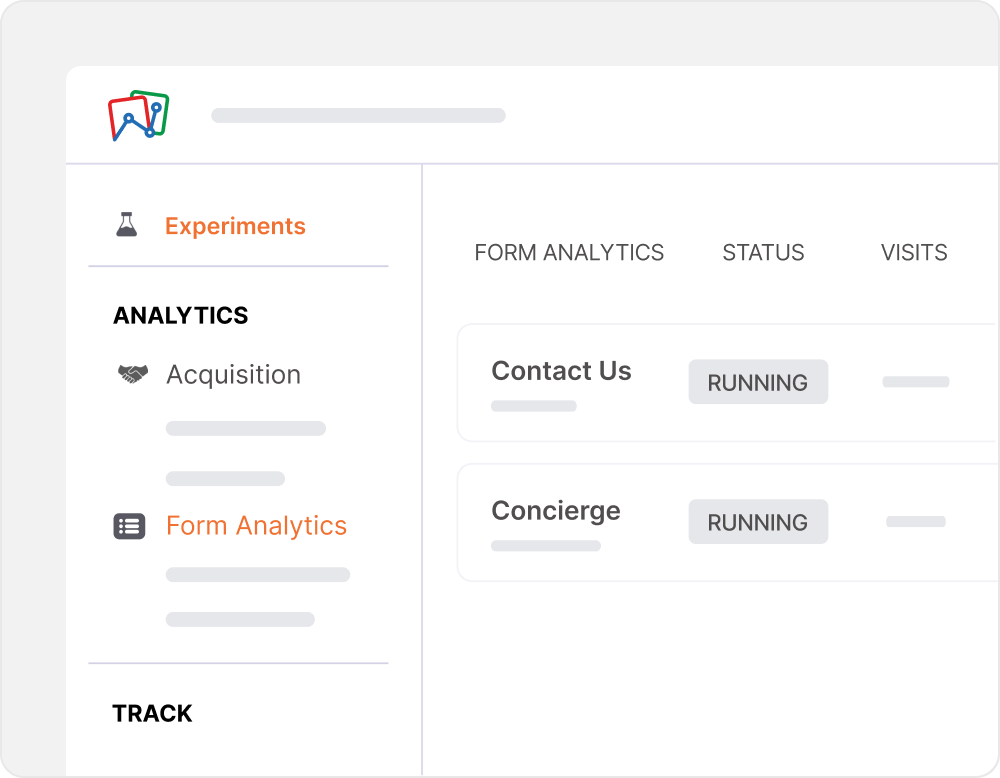Select Acquisition in the sidebar
The height and width of the screenshot is (778, 1000).
[233, 374]
